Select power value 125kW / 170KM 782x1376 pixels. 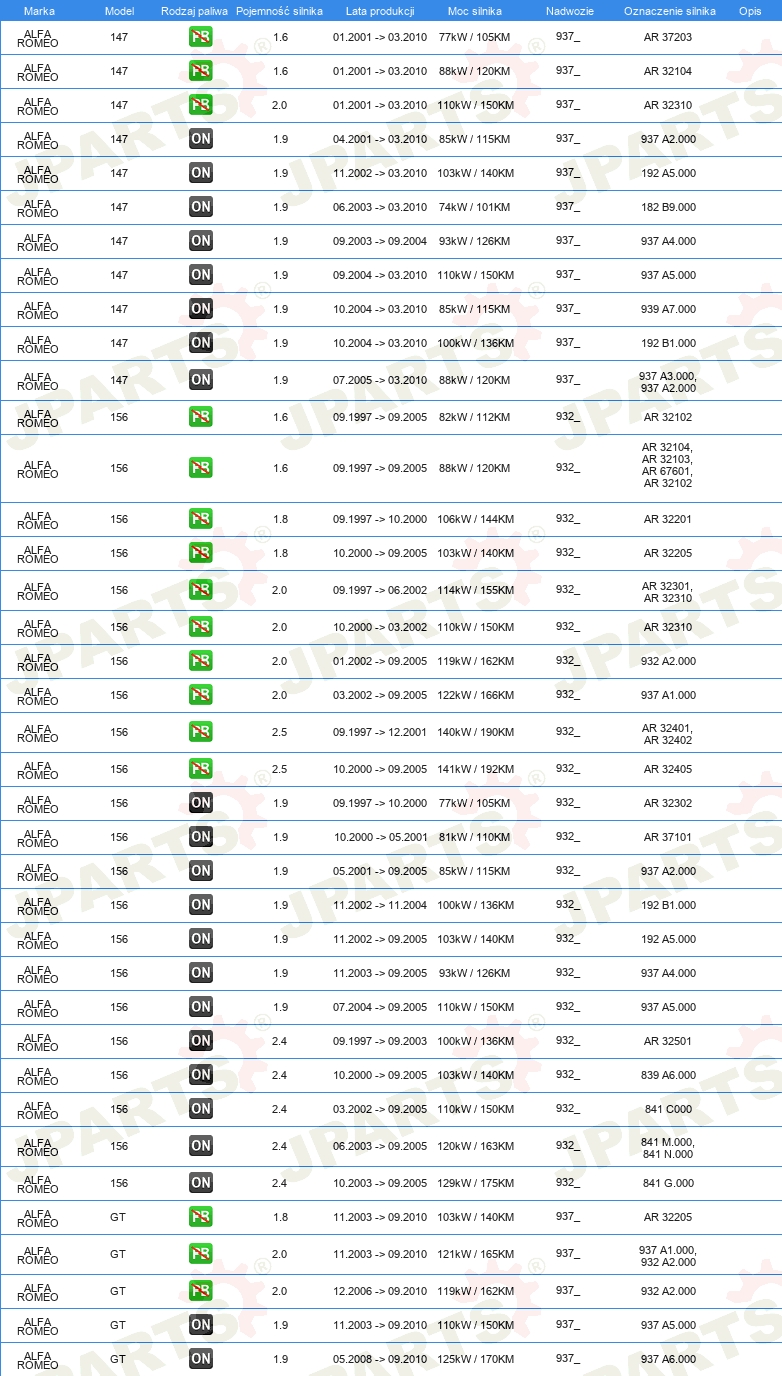pos(476,1360)
